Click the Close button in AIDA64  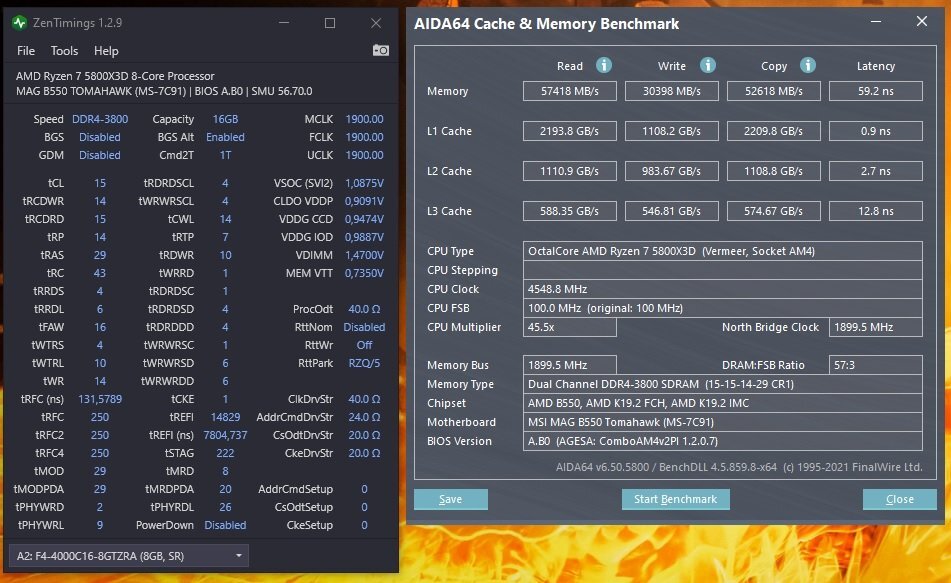click(x=899, y=499)
